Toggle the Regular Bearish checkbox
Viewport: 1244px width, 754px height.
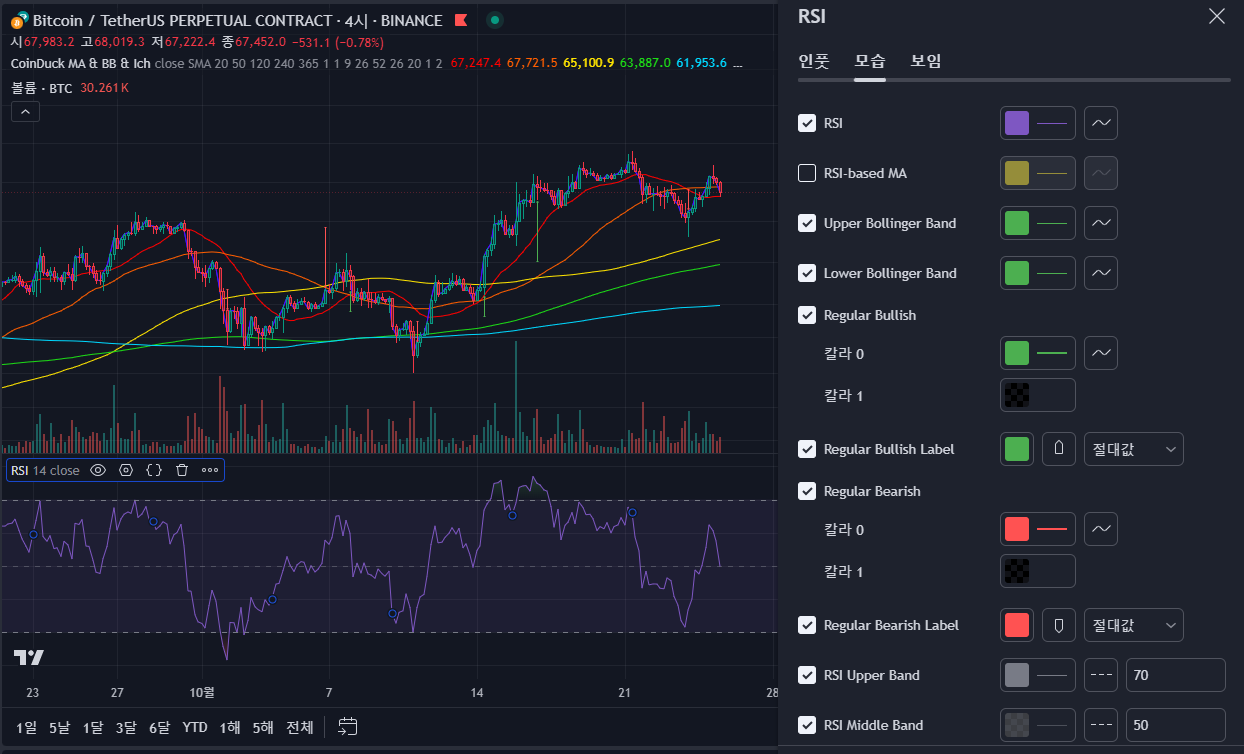tap(807, 491)
